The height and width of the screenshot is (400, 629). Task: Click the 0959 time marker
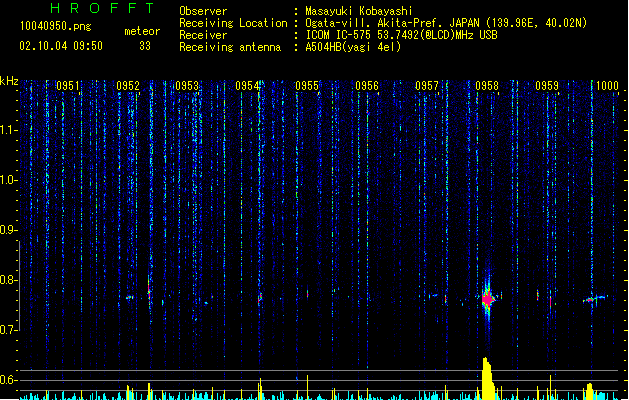547,86
